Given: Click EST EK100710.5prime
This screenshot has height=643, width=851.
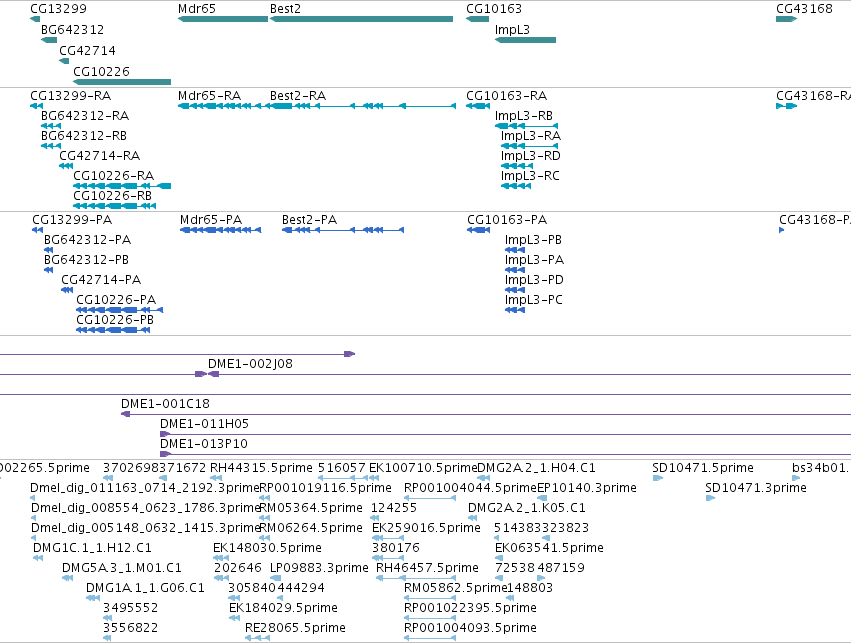Looking at the screenshot, I should click(x=374, y=478).
